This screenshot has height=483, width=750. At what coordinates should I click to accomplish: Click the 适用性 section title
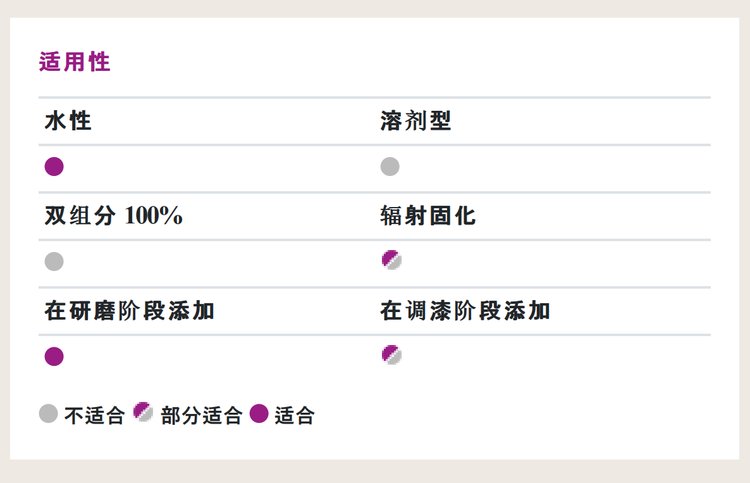[x=75, y=62]
